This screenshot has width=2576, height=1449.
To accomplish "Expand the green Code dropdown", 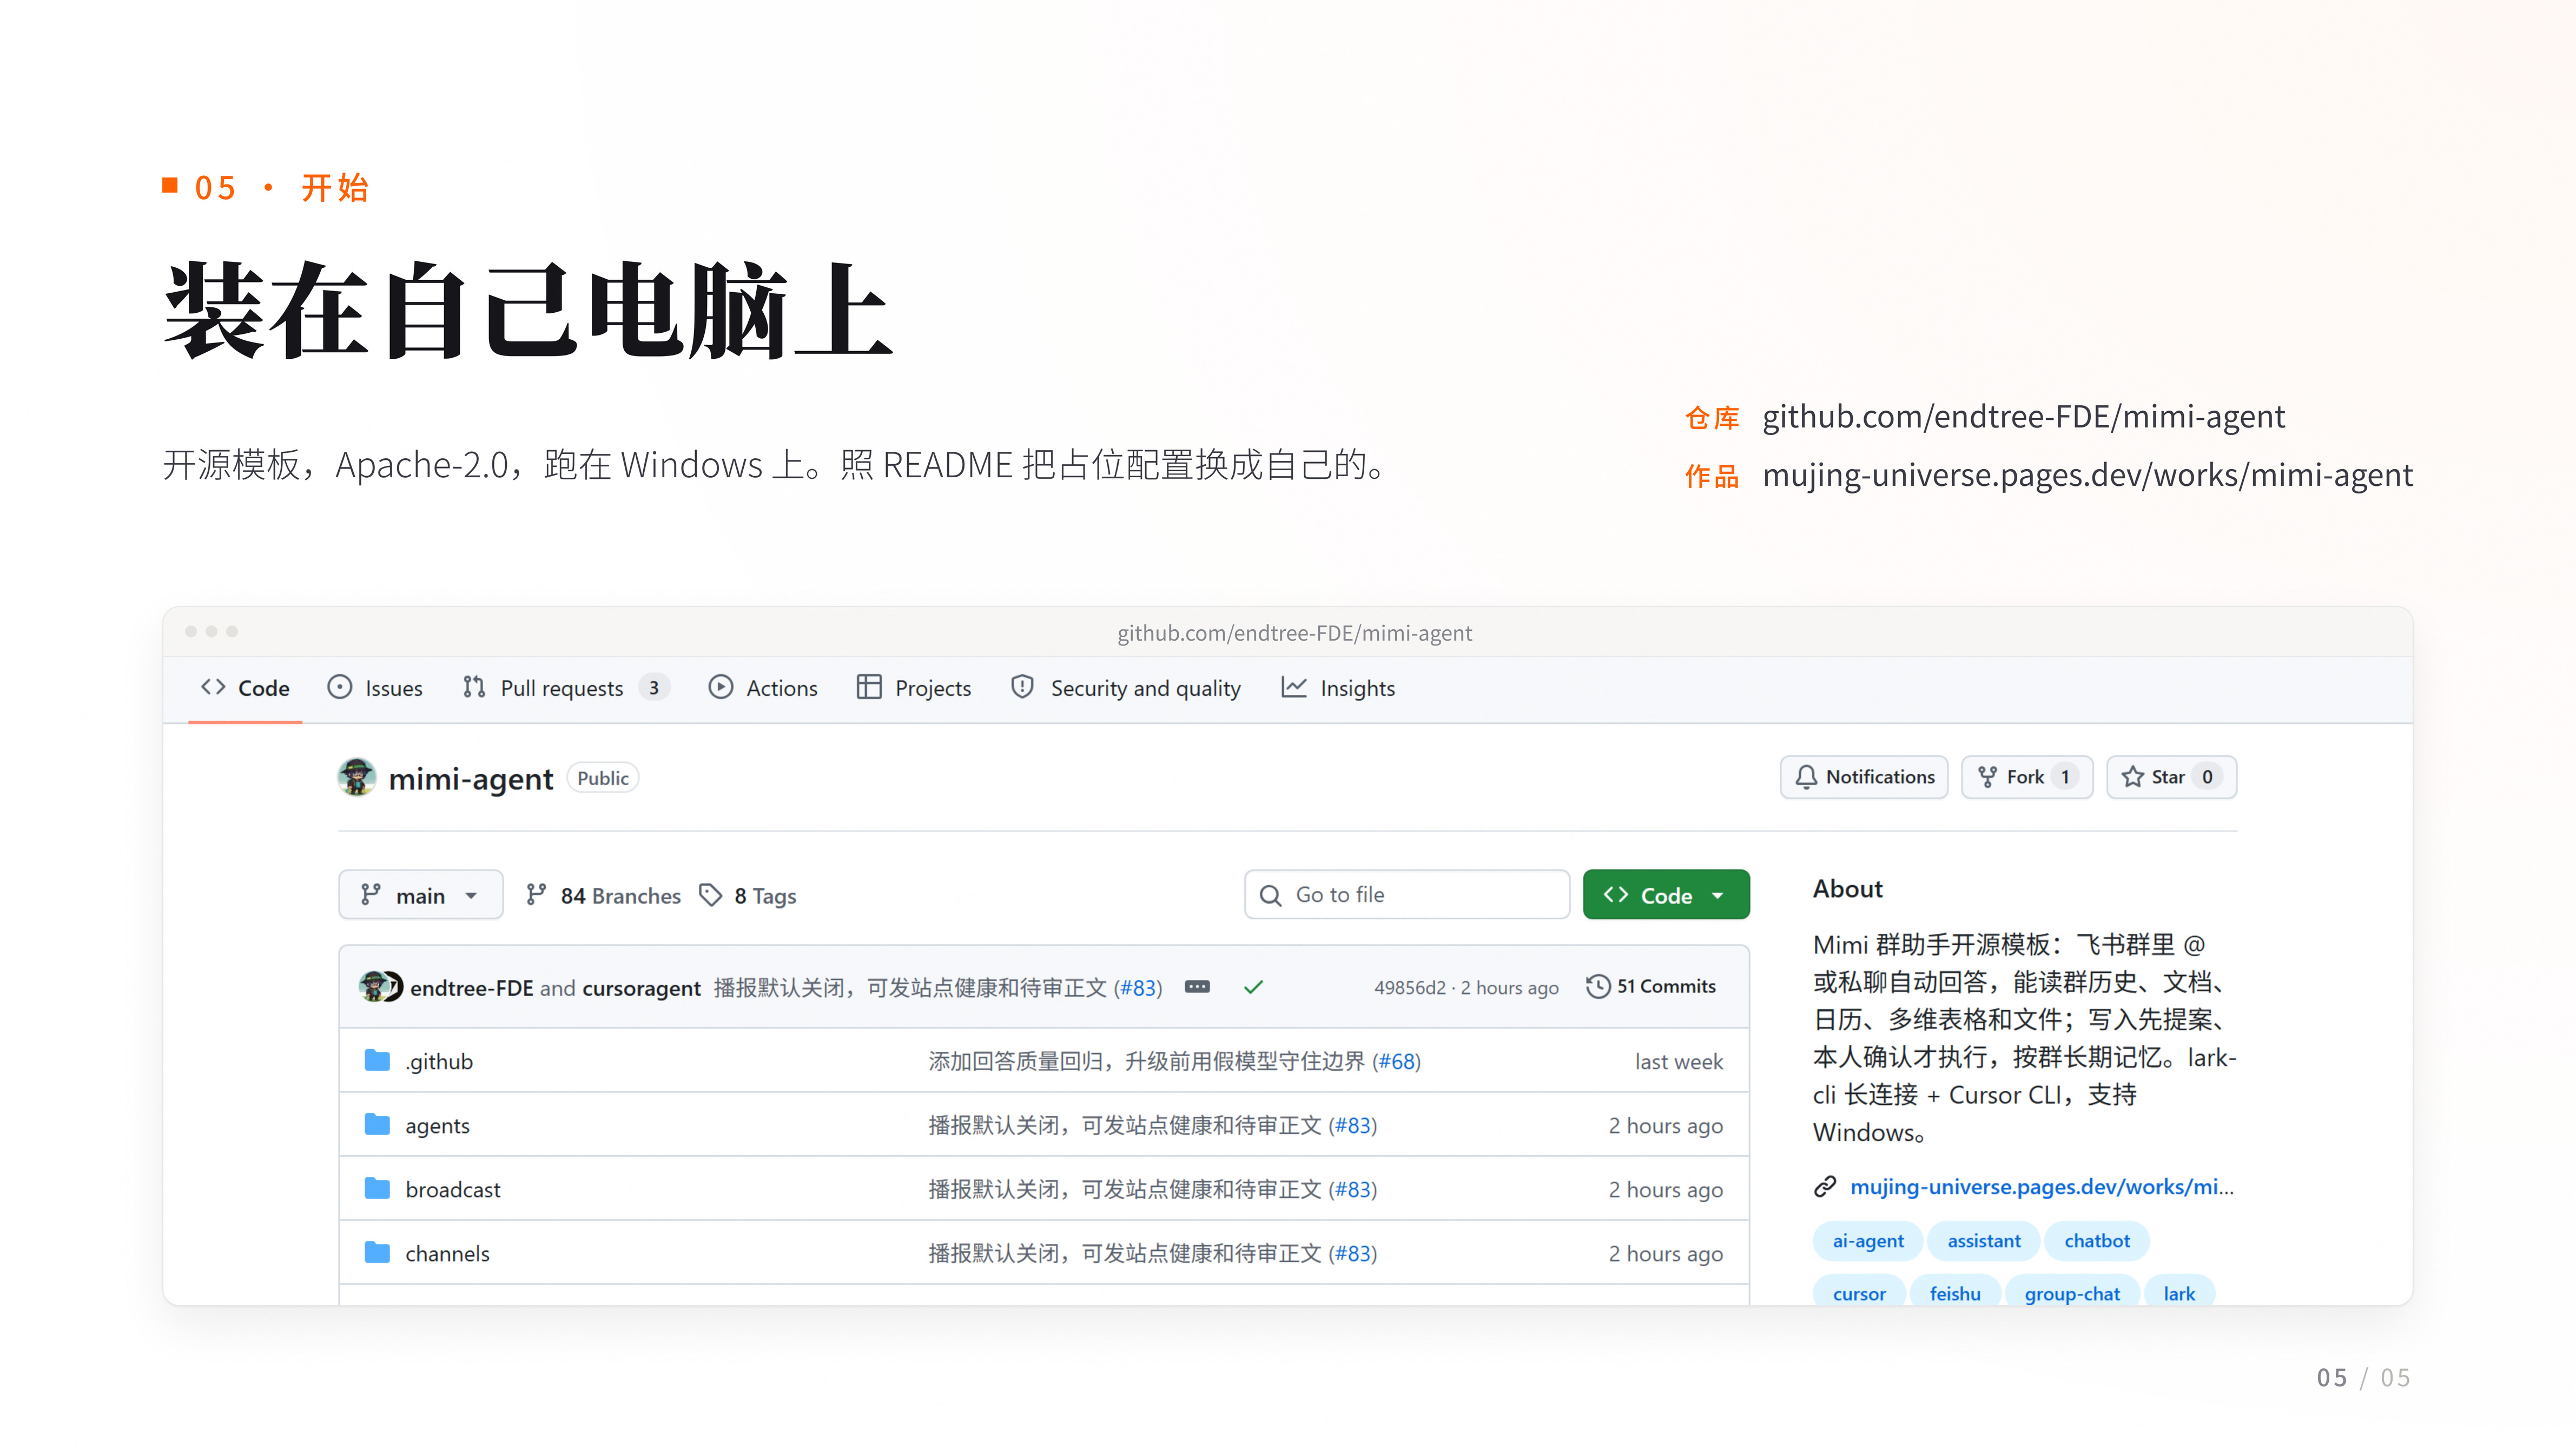I will 1666,895.
